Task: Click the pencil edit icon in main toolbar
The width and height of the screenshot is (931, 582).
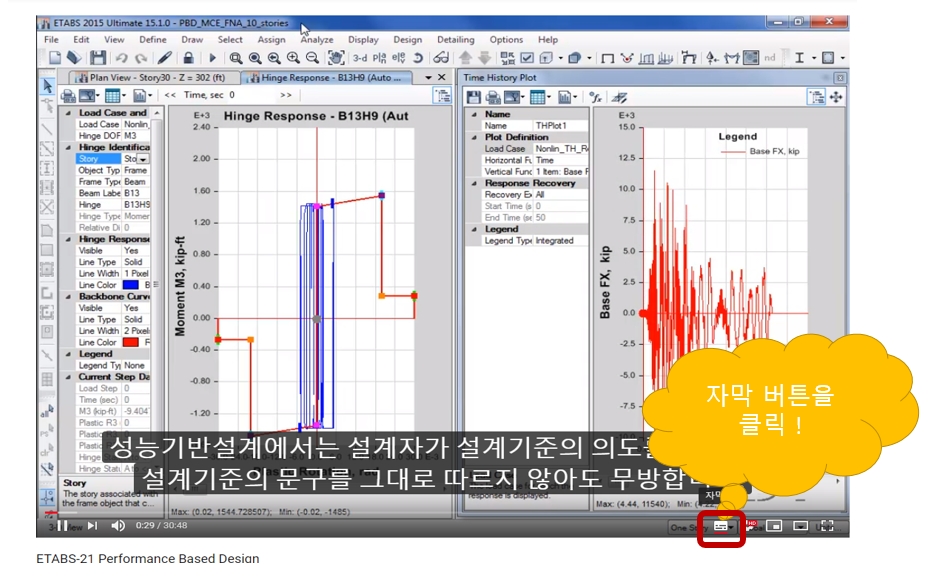Action: [164, 58]
